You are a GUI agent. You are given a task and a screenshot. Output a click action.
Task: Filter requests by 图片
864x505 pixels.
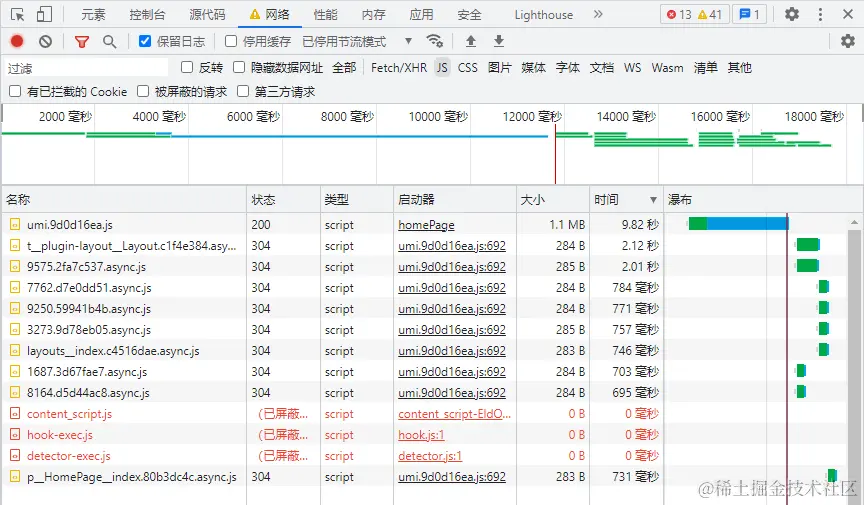coord(499,68)
